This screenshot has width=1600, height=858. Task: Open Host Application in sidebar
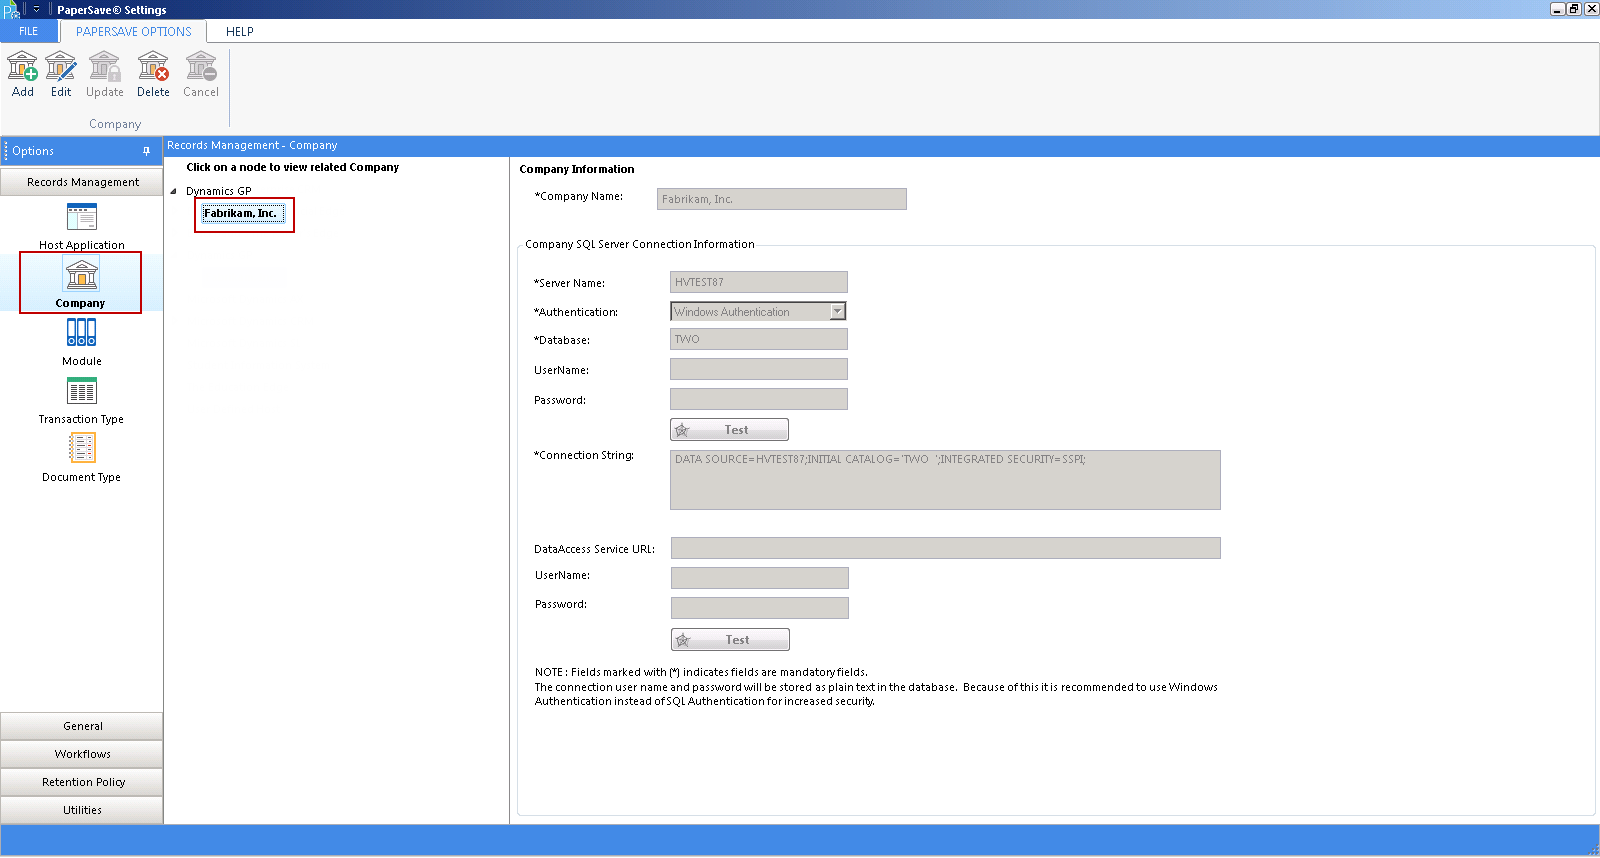tap(82, 226)
